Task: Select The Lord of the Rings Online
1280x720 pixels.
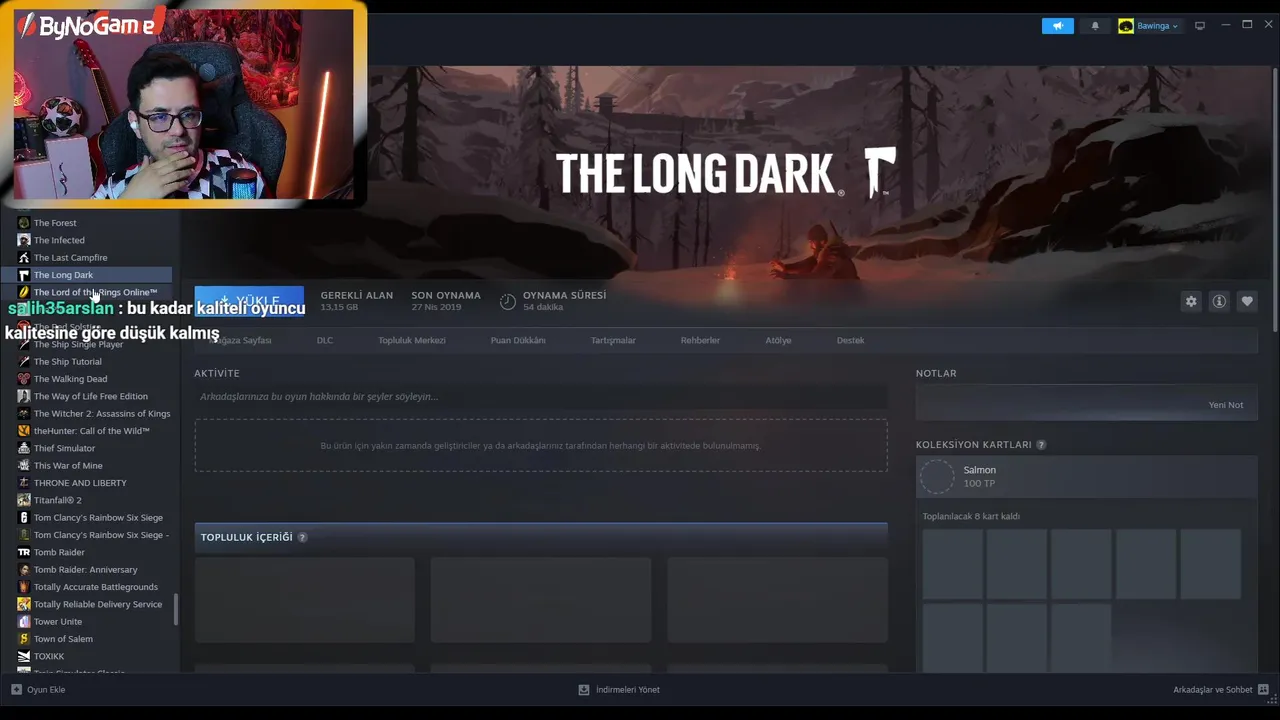Action: pos(95,292)
